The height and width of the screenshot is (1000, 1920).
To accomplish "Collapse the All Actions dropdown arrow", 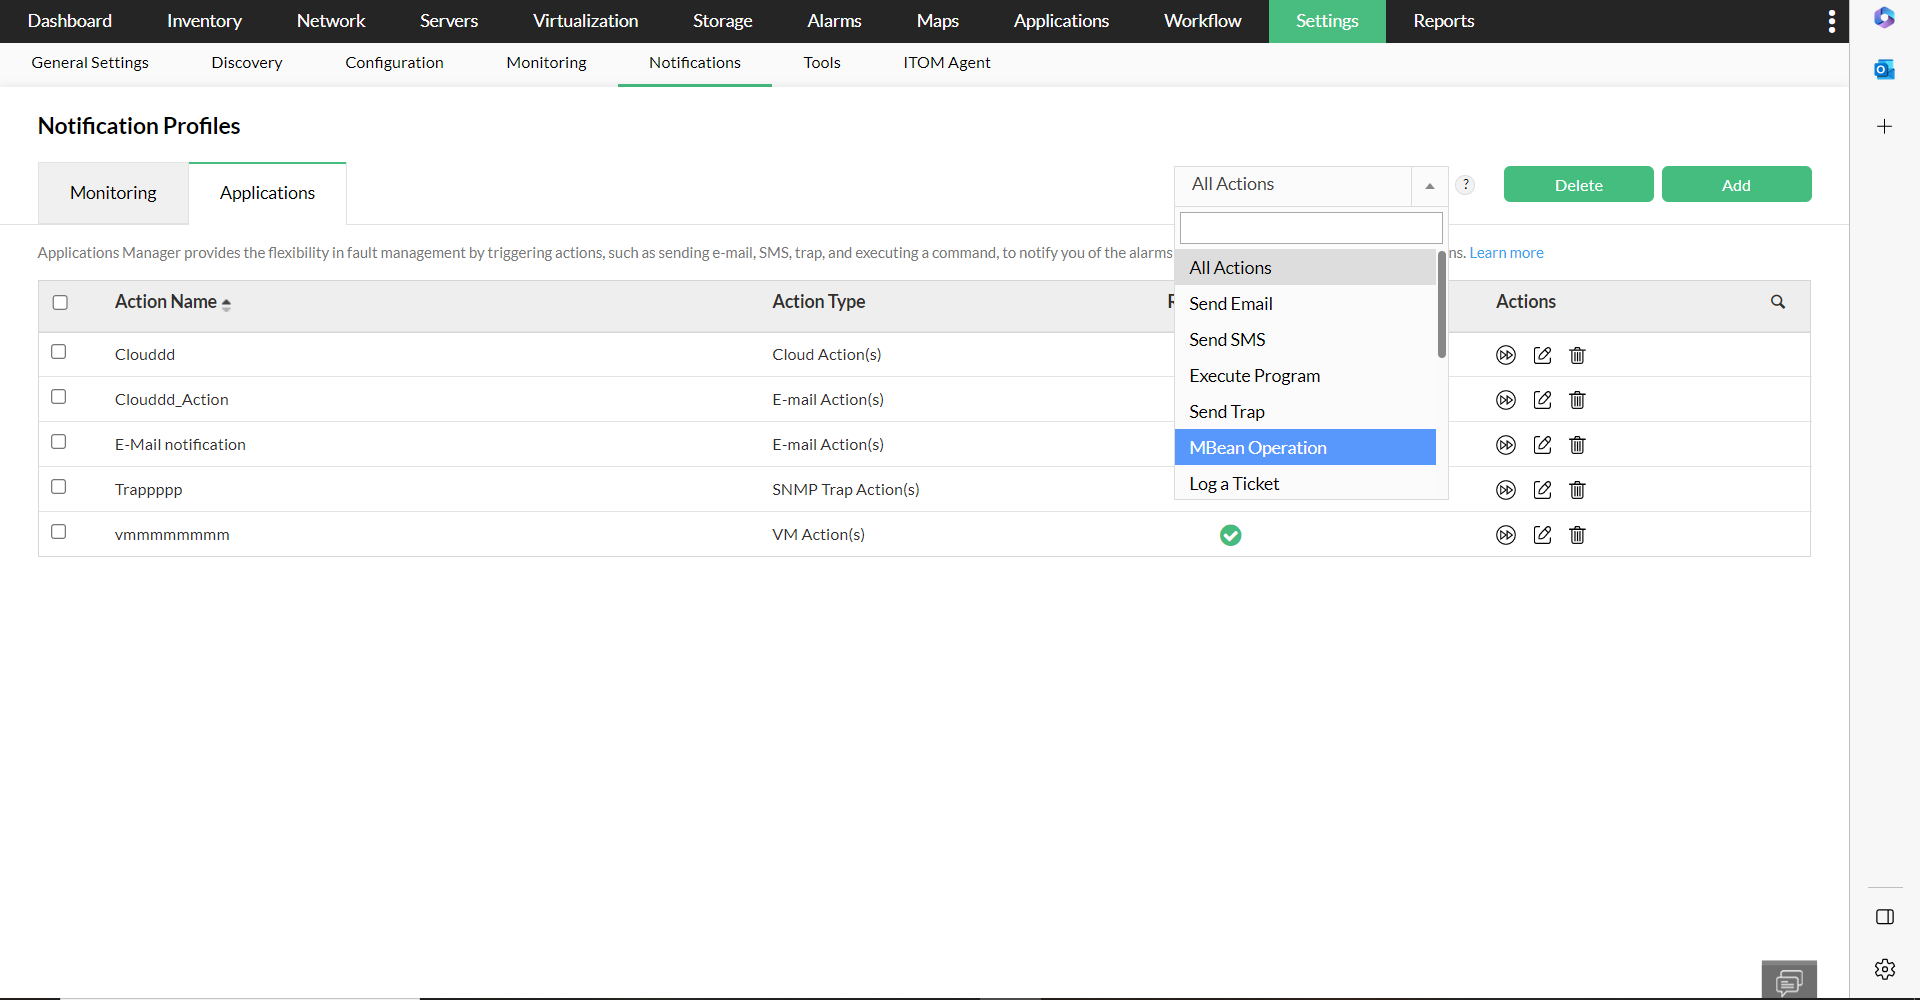I will point(1430,186).
